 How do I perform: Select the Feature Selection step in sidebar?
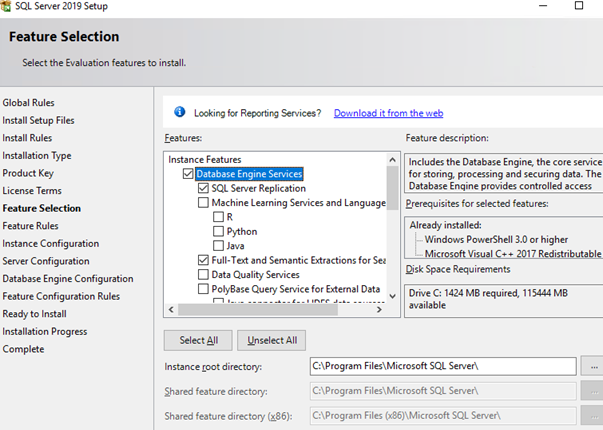point(42,208)
